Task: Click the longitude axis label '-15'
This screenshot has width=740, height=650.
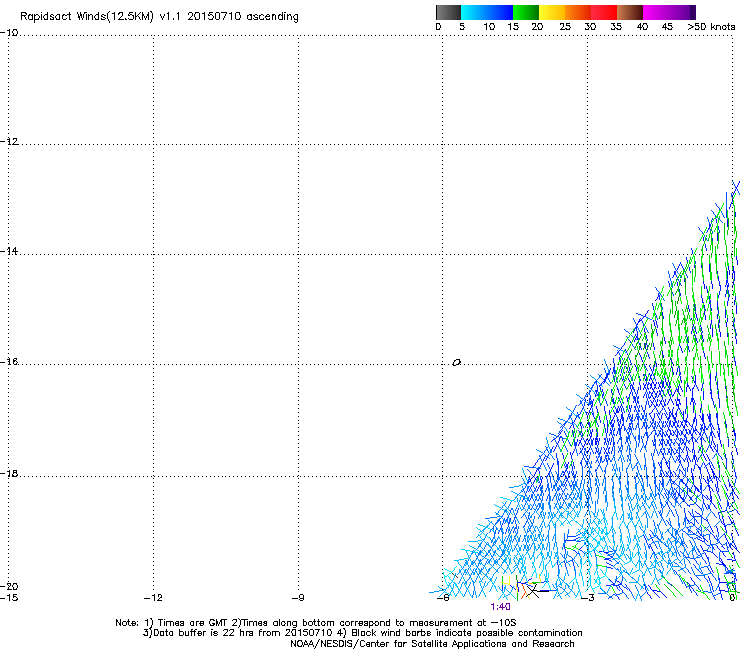Action: pos(9,598)
